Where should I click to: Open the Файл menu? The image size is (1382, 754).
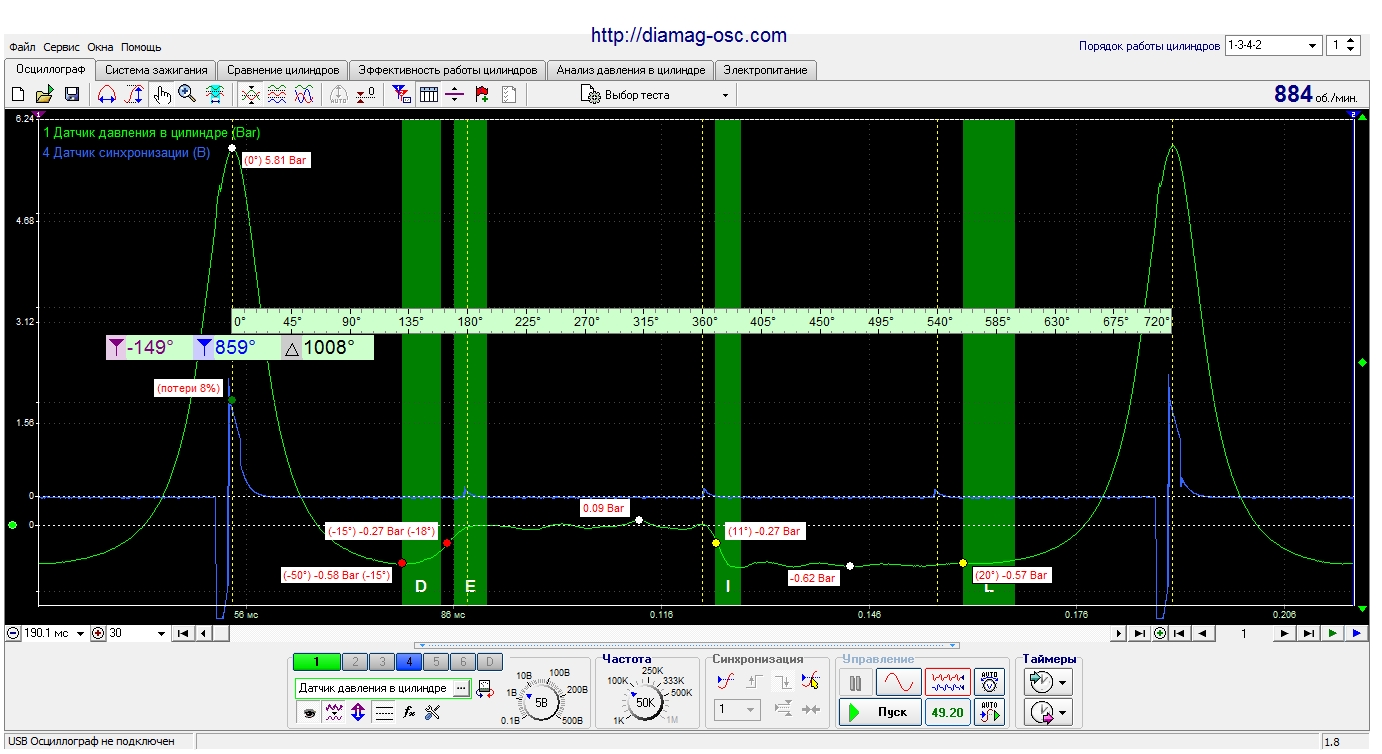(x=23, y=47)
